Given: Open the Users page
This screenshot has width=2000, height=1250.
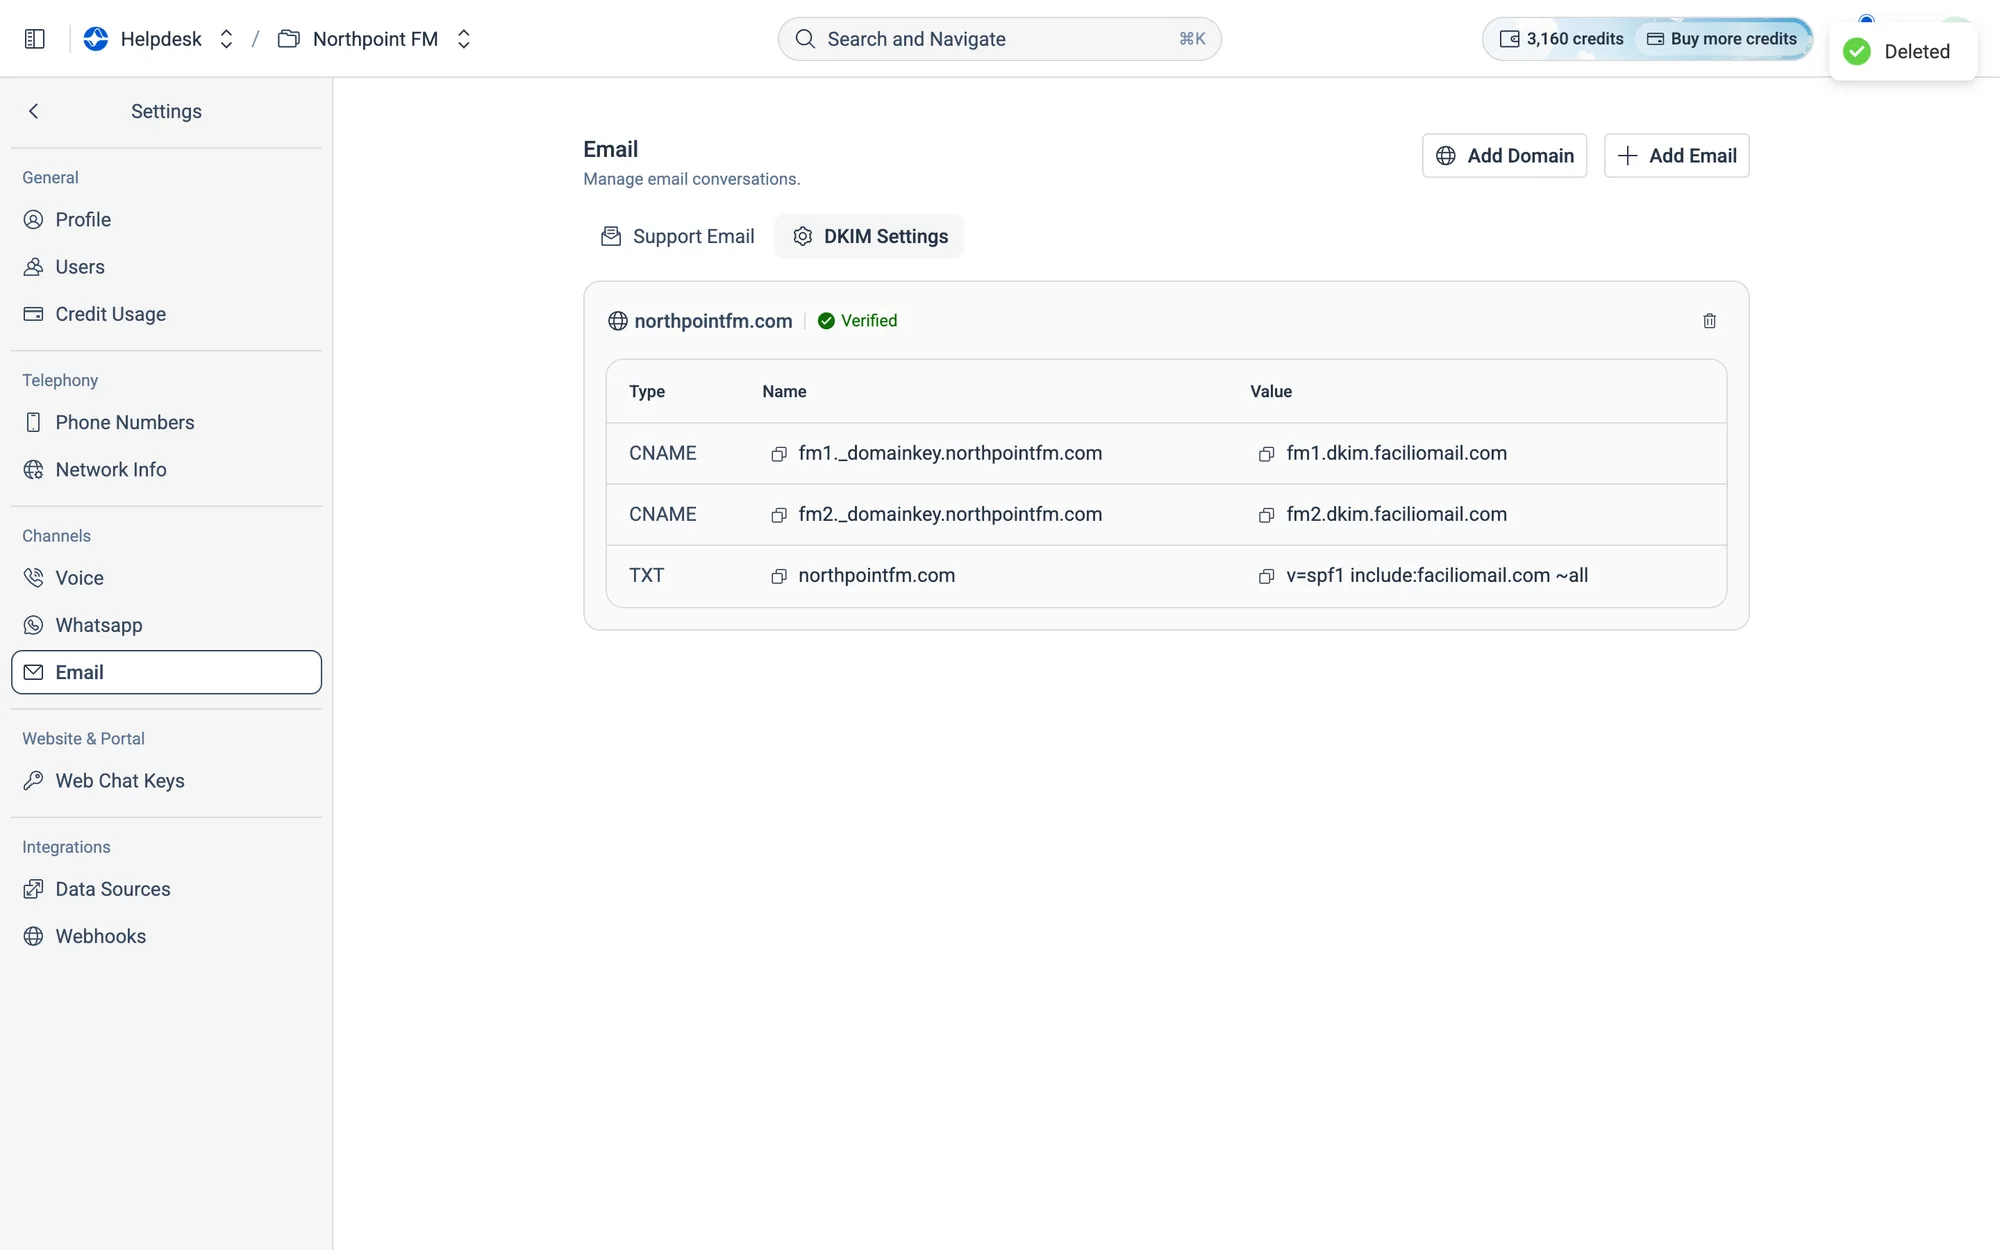Looking at the screenshot, I should coord(166,267).
